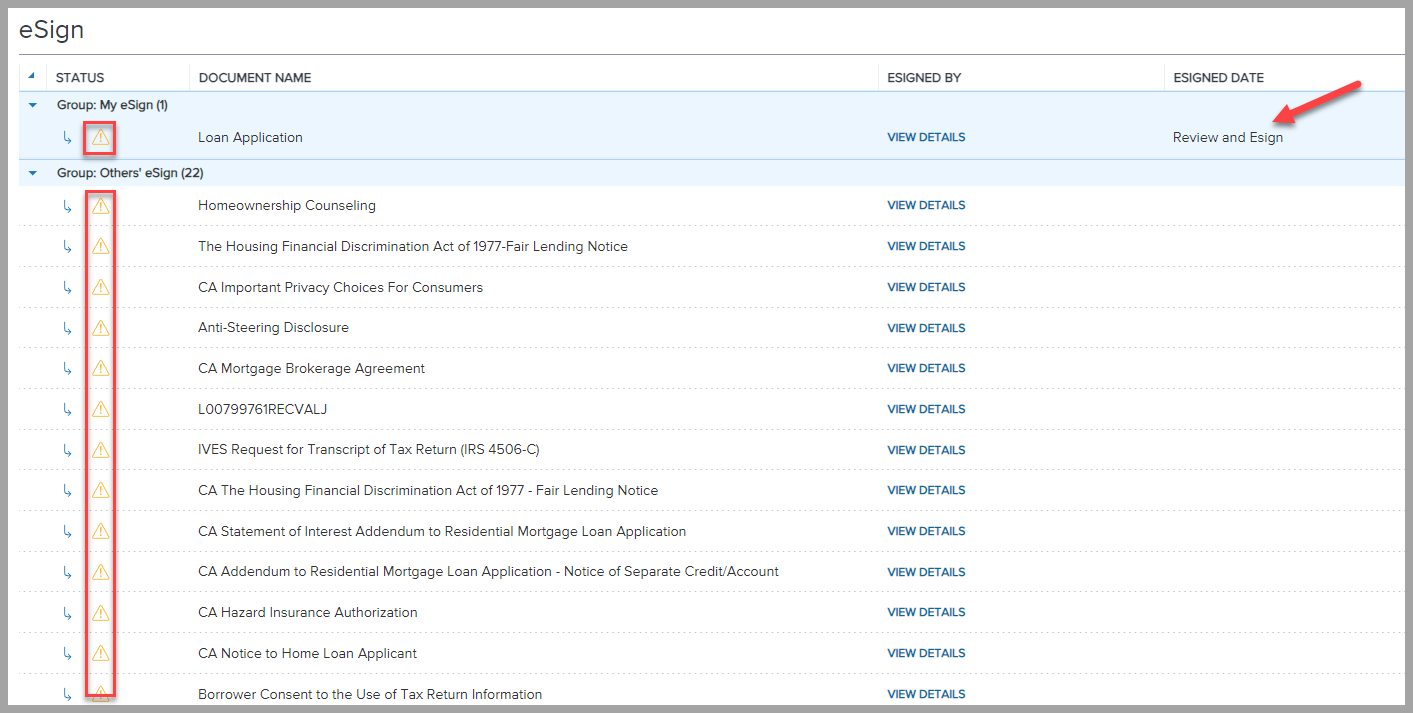1413x713 pixels.
Task: Collapse the Others' eSign group
Action: (33, 173)
